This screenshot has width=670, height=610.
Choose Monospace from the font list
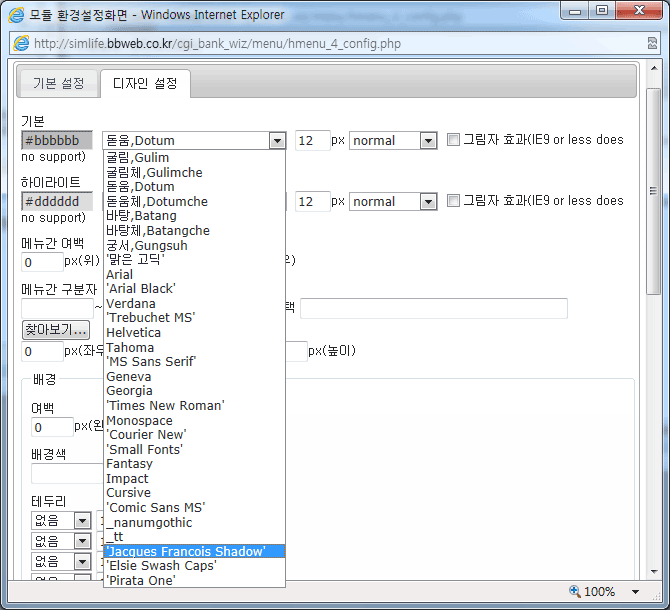click(194, 420)
